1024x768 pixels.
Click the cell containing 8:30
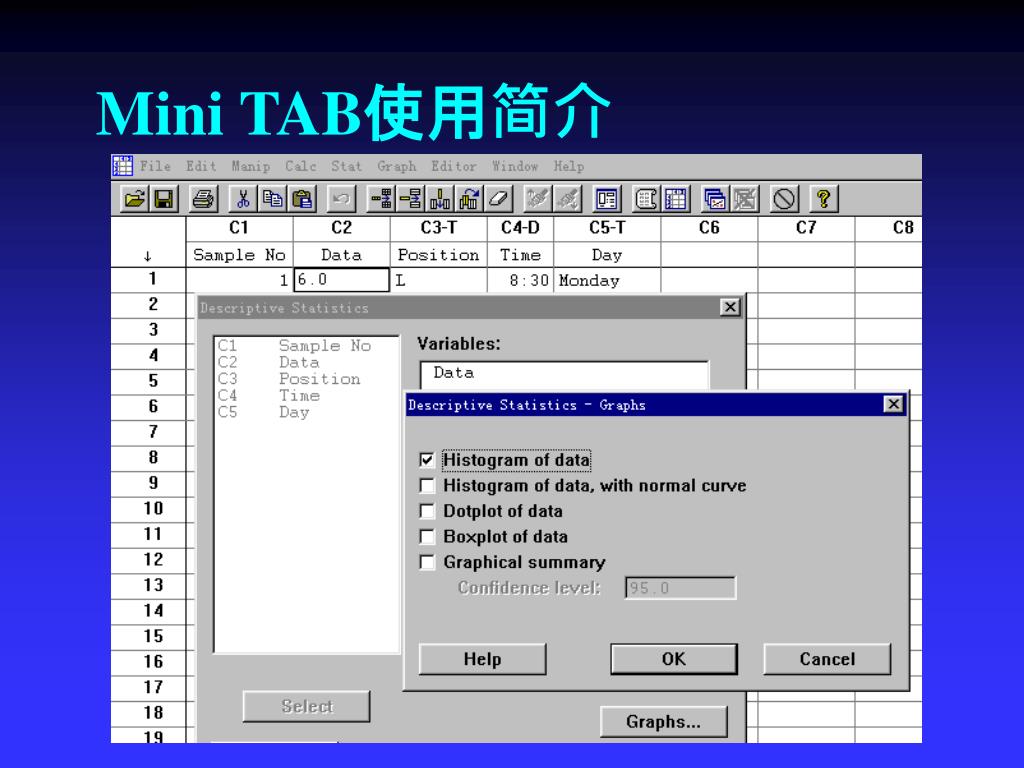pos(520,280)
